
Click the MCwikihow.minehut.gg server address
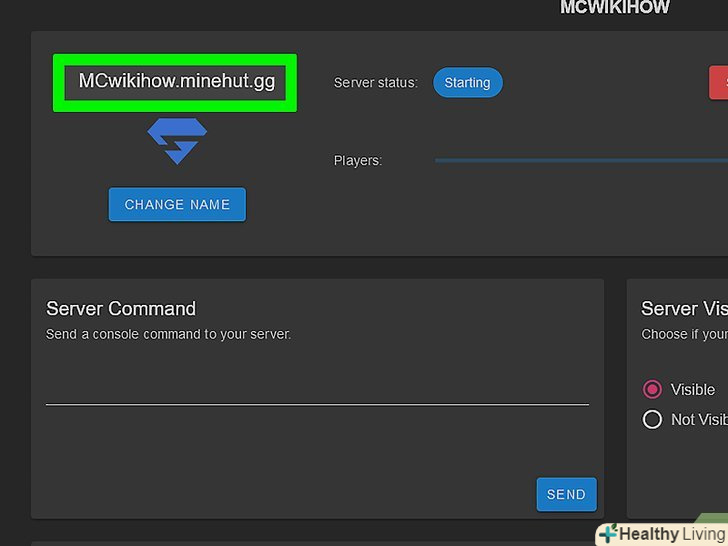tap(176, 81)
